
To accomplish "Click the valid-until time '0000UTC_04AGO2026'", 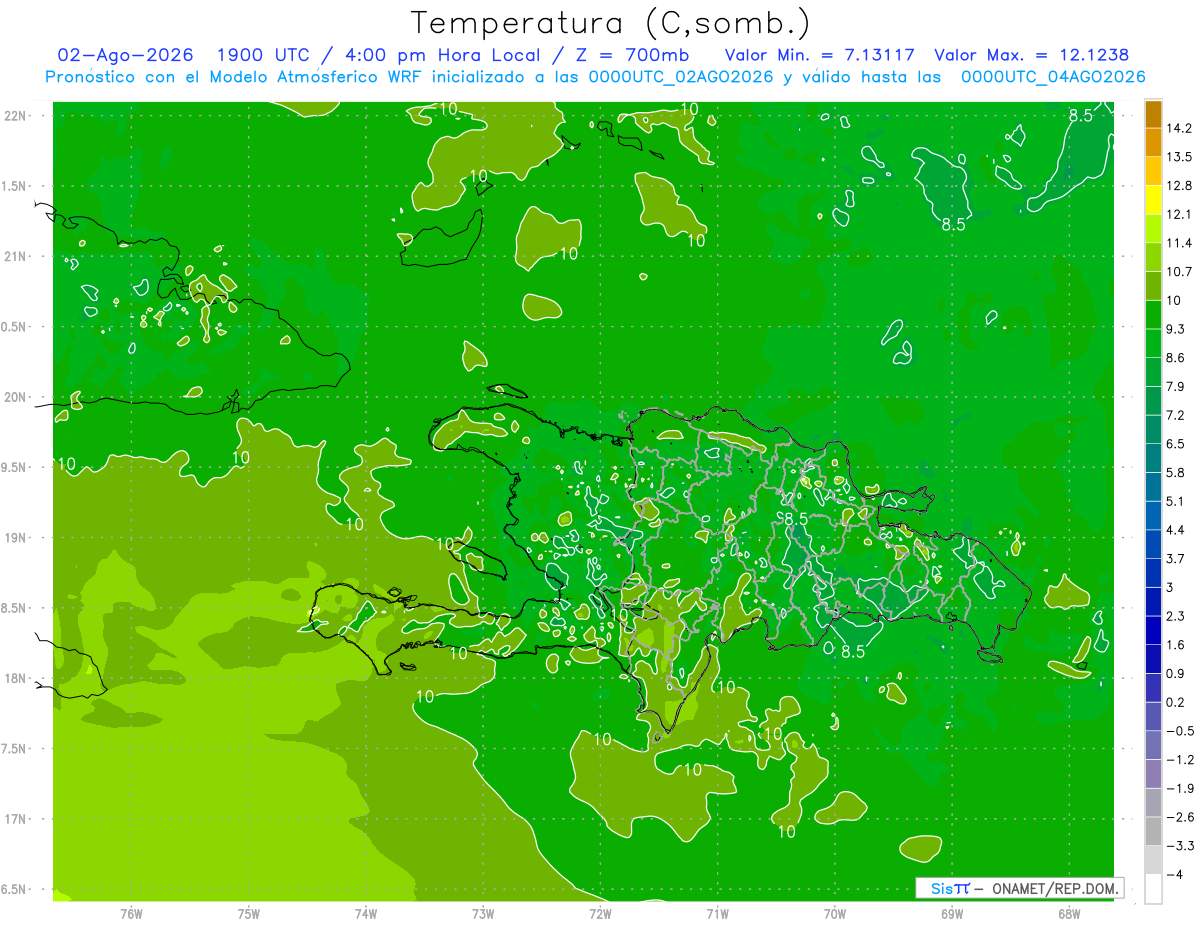I will [x=1053, y=77].
